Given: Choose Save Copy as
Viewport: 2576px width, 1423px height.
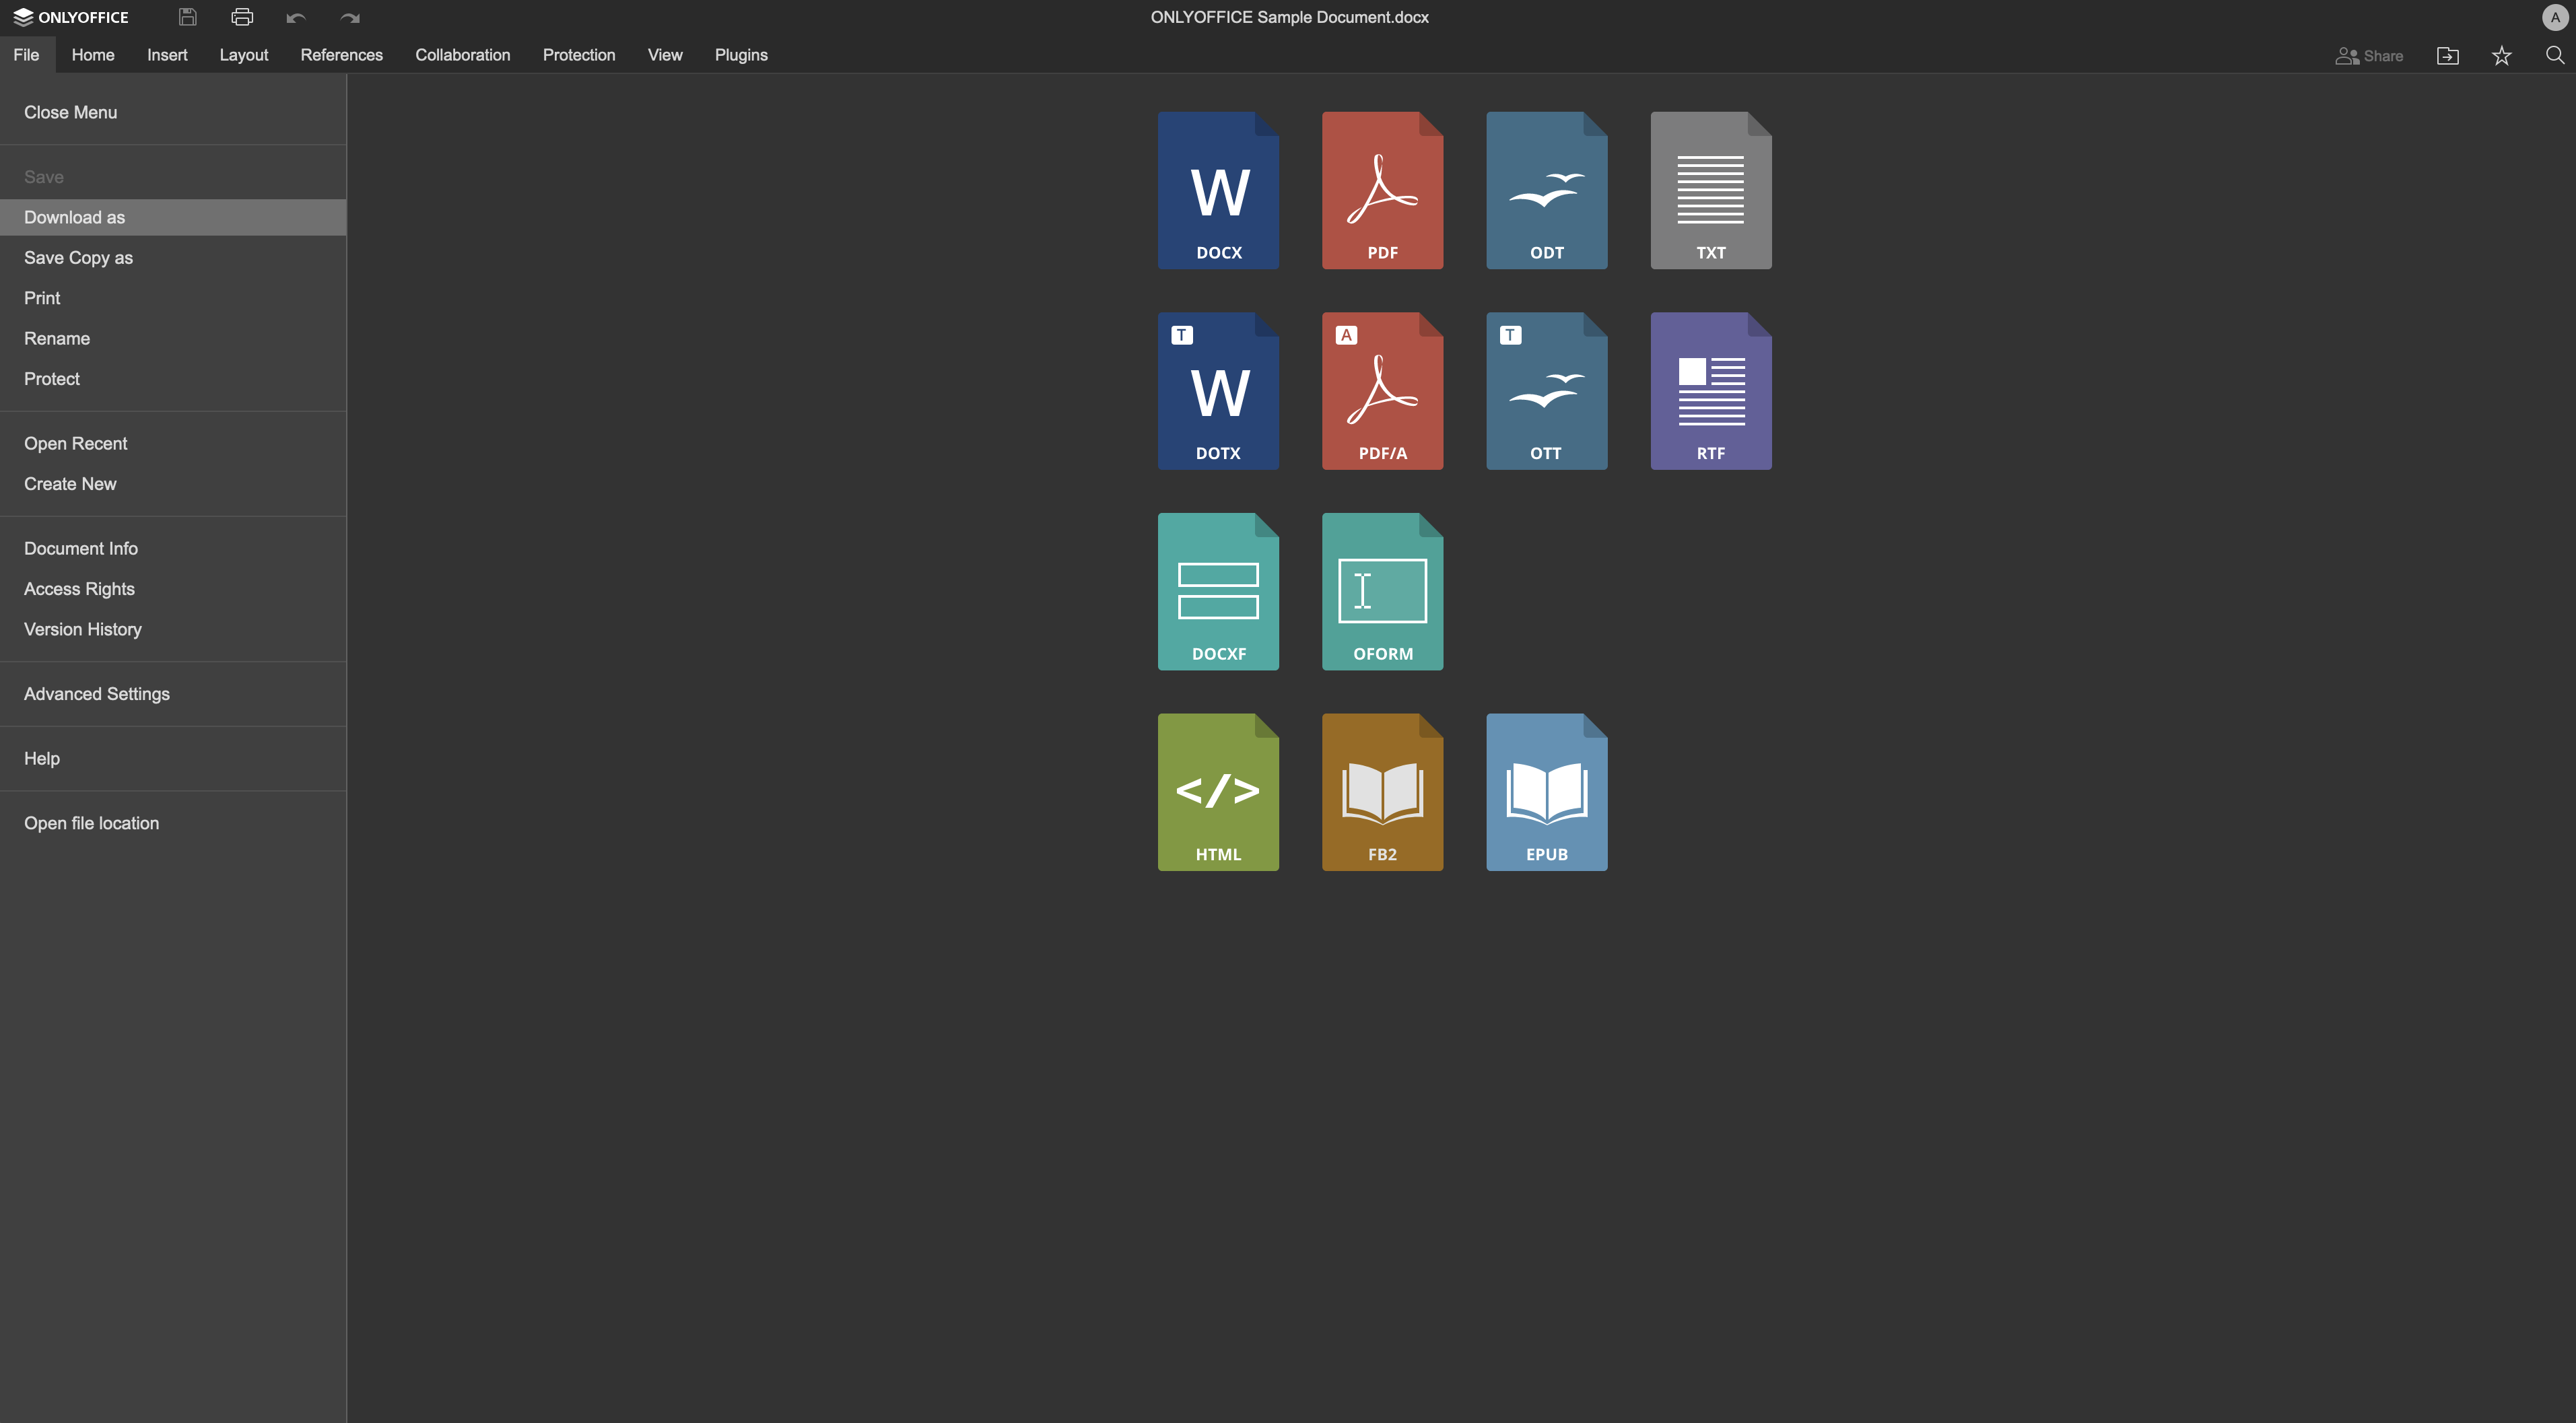Looking at the screenshot, I should pos(173,258).
